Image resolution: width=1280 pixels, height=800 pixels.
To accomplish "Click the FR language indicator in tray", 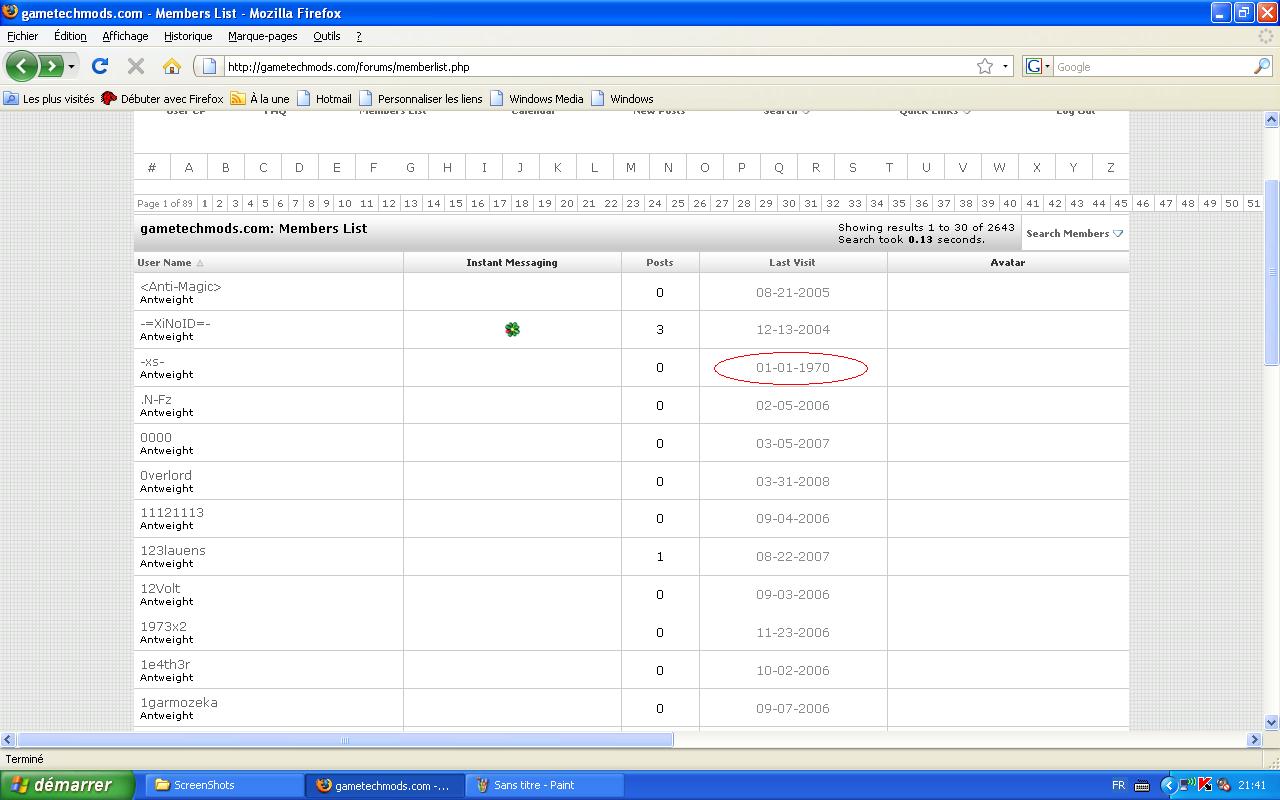I will pos(1118,785).
